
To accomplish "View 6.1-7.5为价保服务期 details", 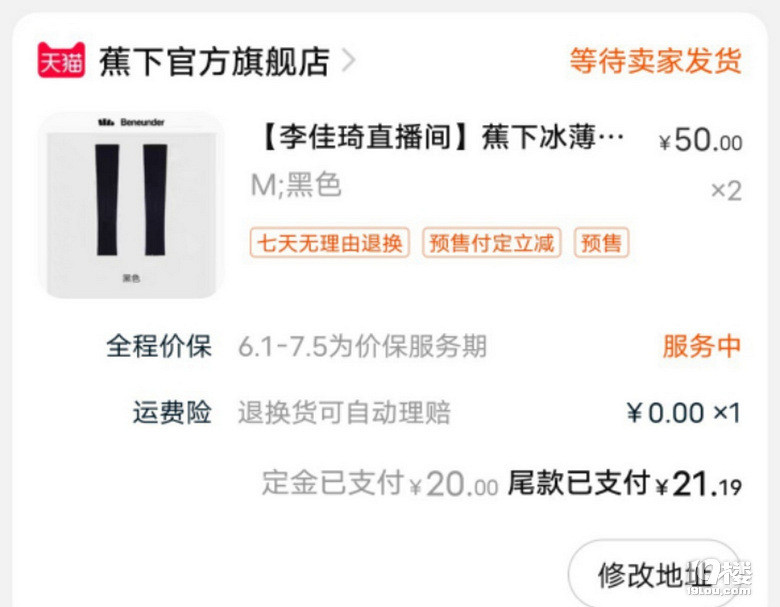I will tap(362, 346).
